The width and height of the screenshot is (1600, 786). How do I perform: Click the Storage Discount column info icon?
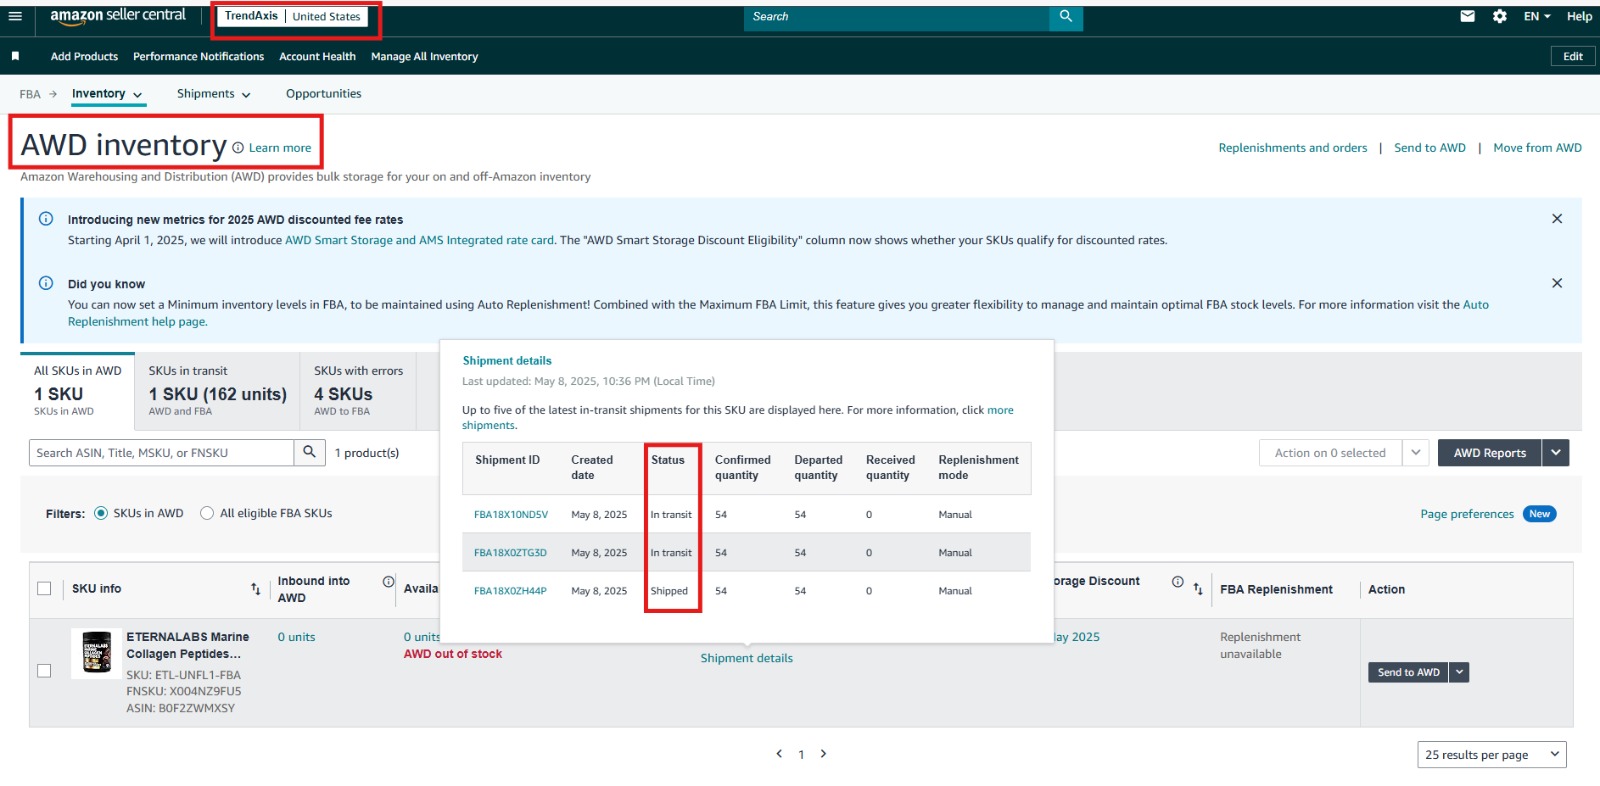1178,581
